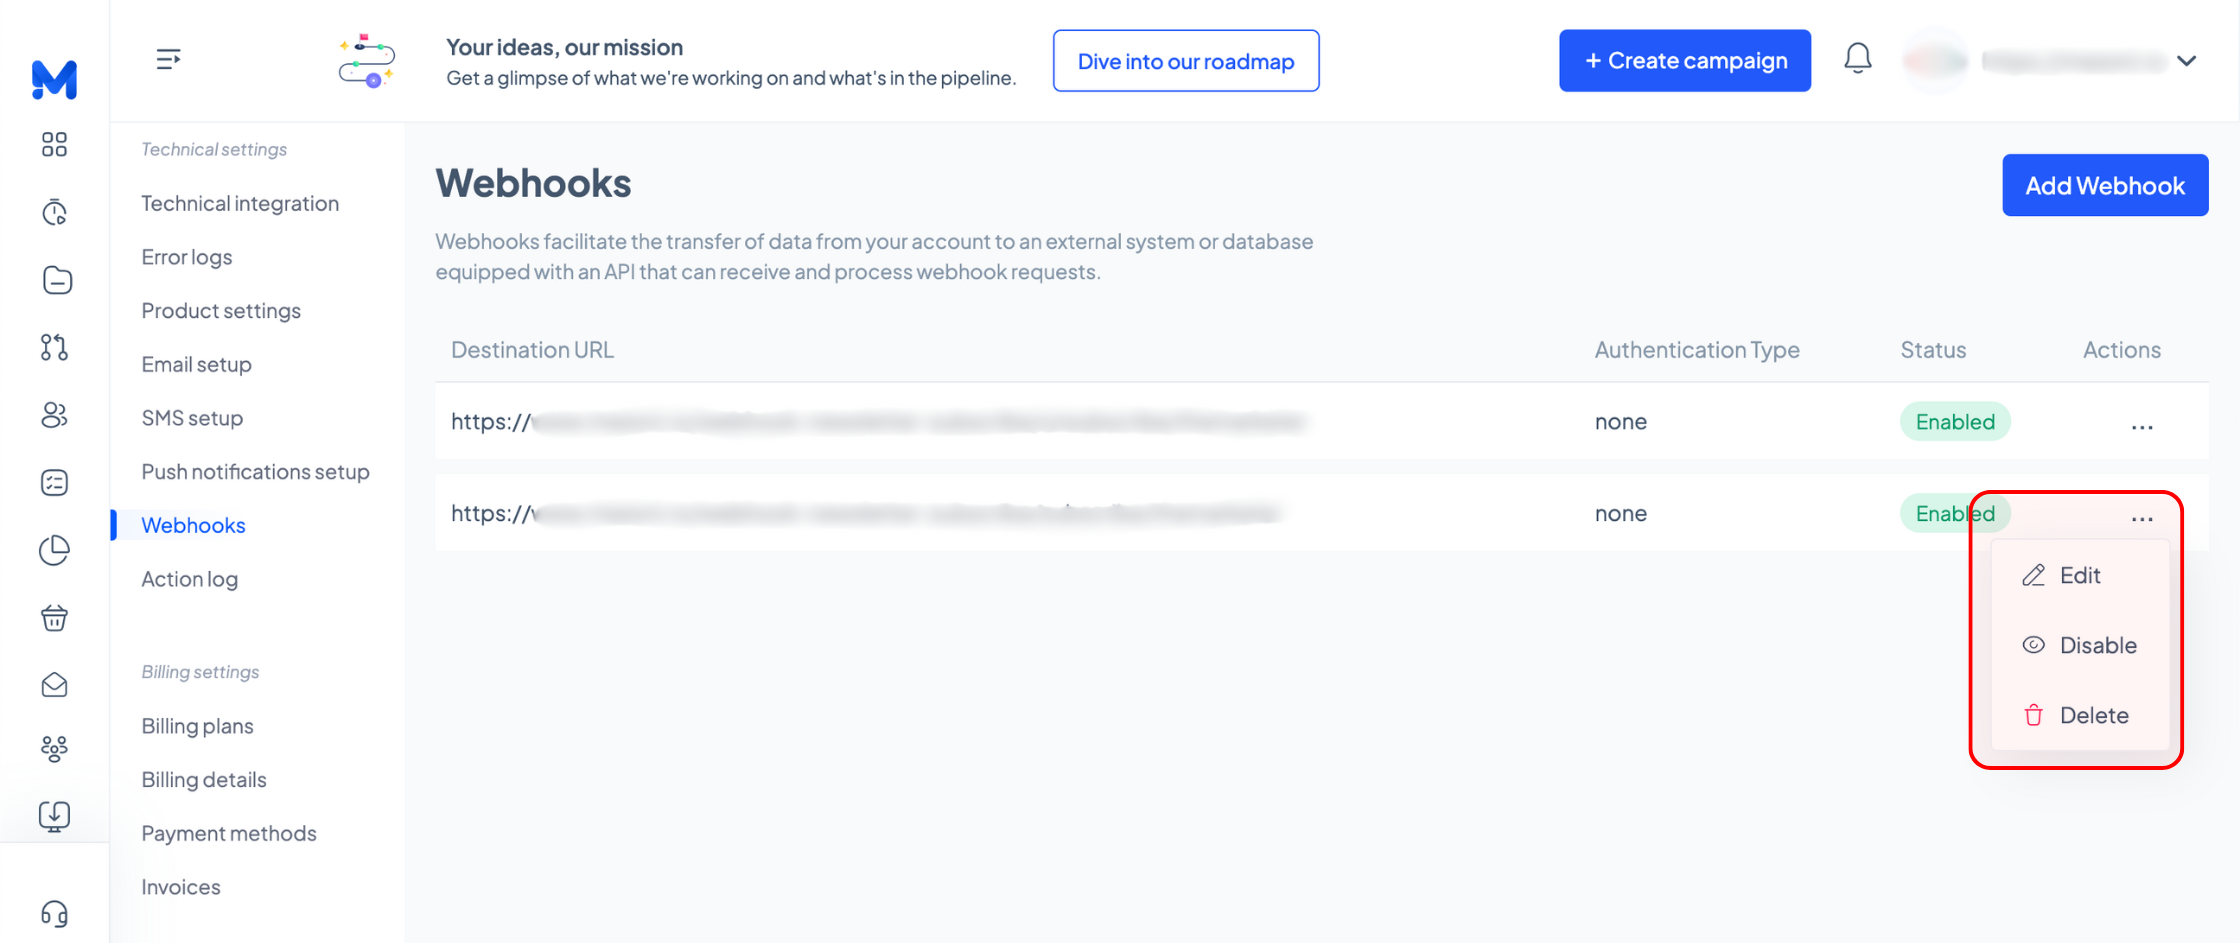Click the headset support icon
The image size is (2240, 943).
coord(54,914)
